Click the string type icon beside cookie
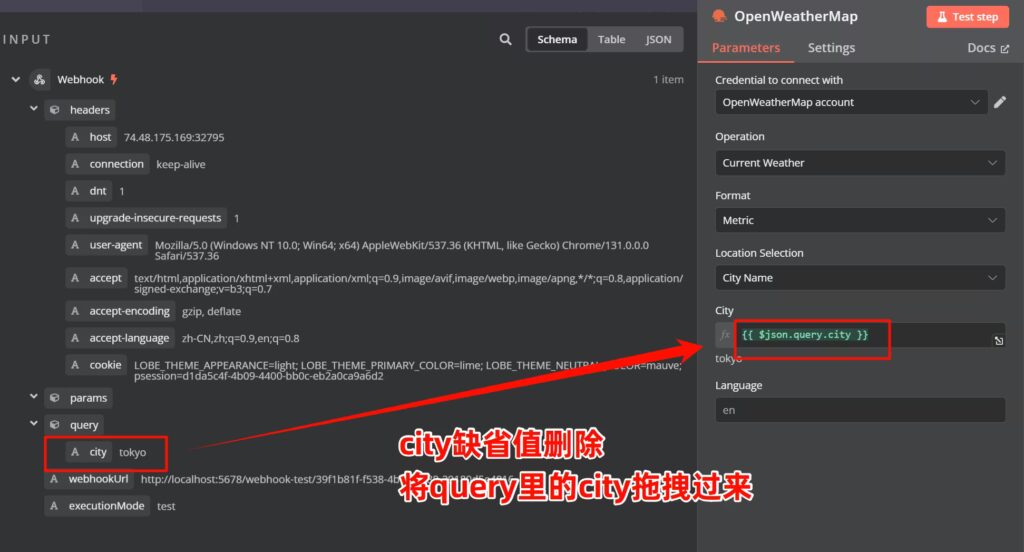This screenshot has height=552, width=1024. point(75,365)
